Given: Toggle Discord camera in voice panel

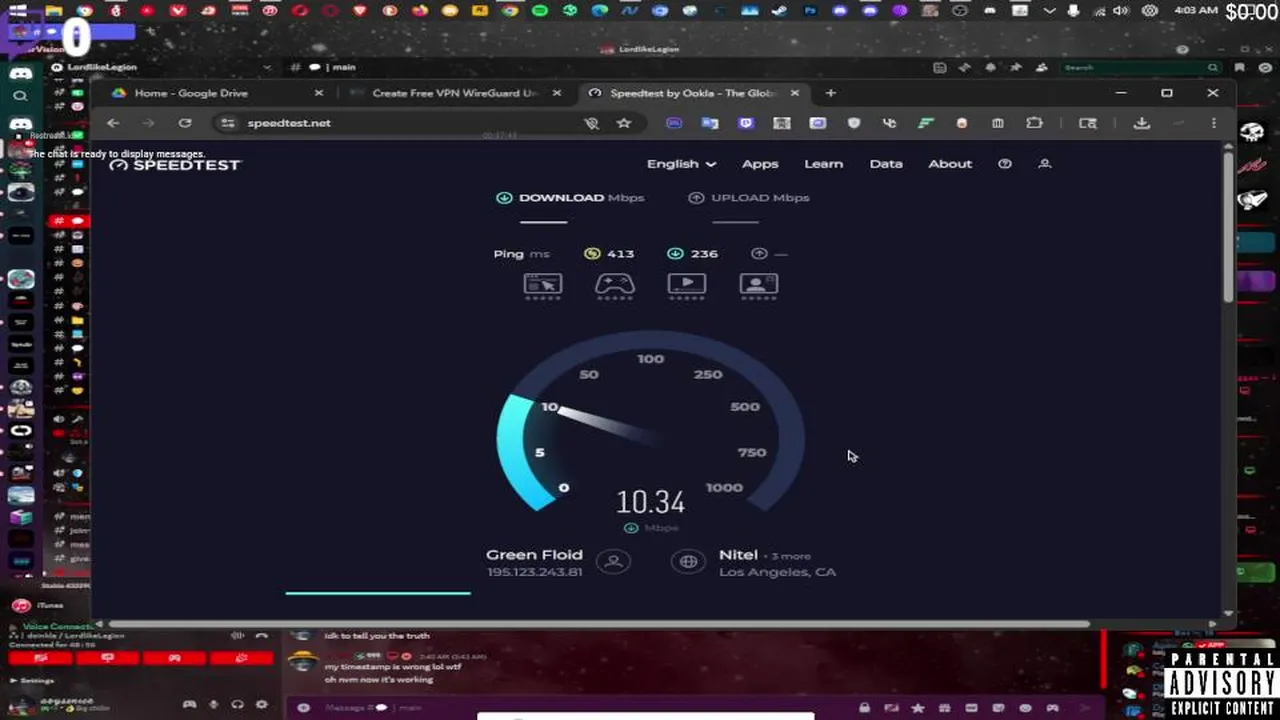Looking at the screenshot, I should tap(42, 658).
